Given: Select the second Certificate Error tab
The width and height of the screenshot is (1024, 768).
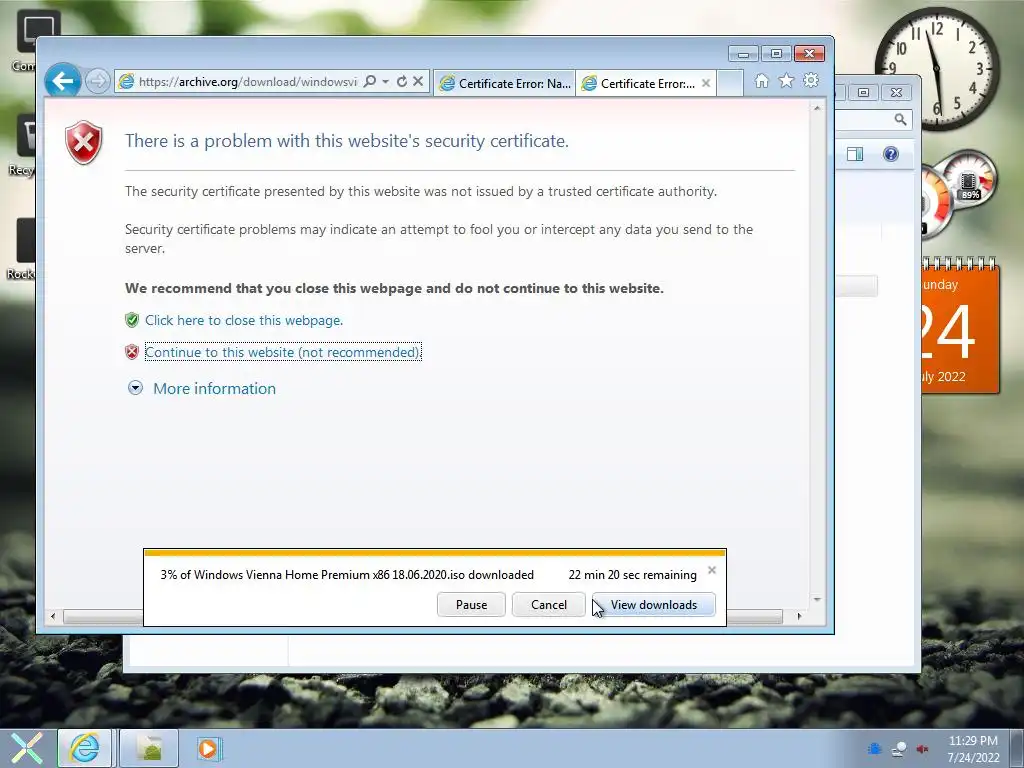Looking at the screenshot, I should 639,84.
